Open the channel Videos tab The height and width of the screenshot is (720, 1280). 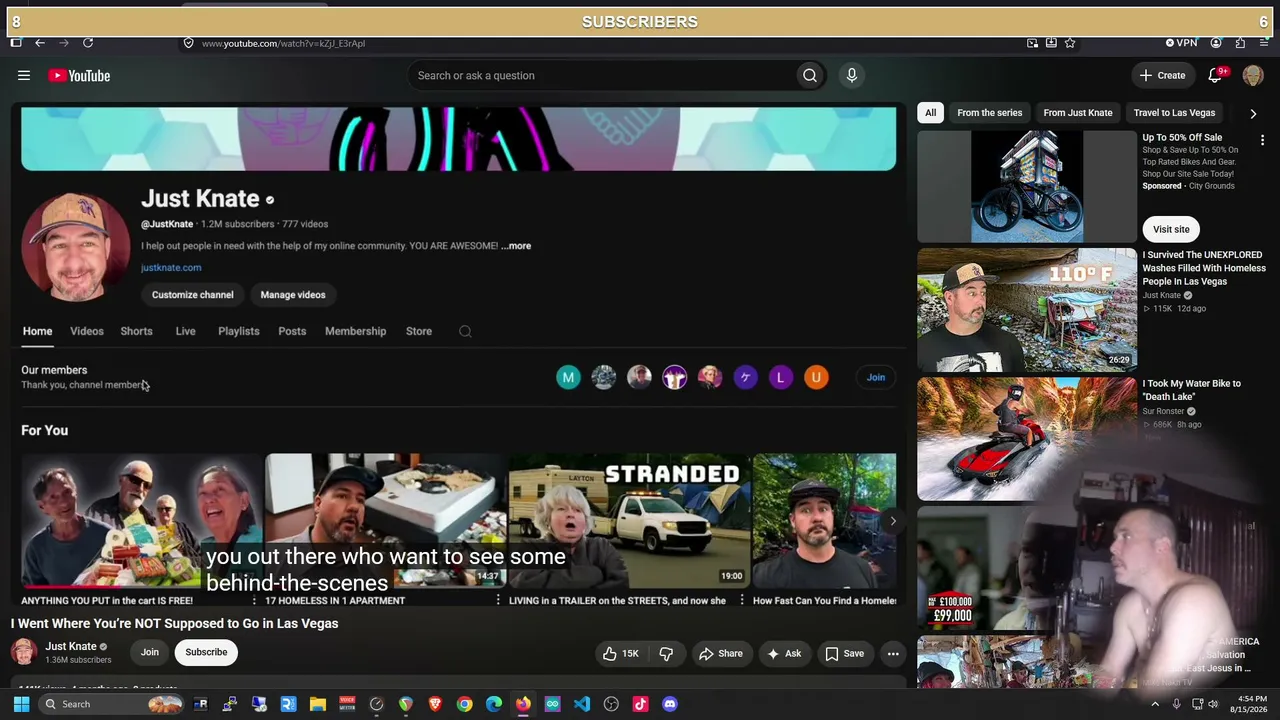click(x=87, y=332)
